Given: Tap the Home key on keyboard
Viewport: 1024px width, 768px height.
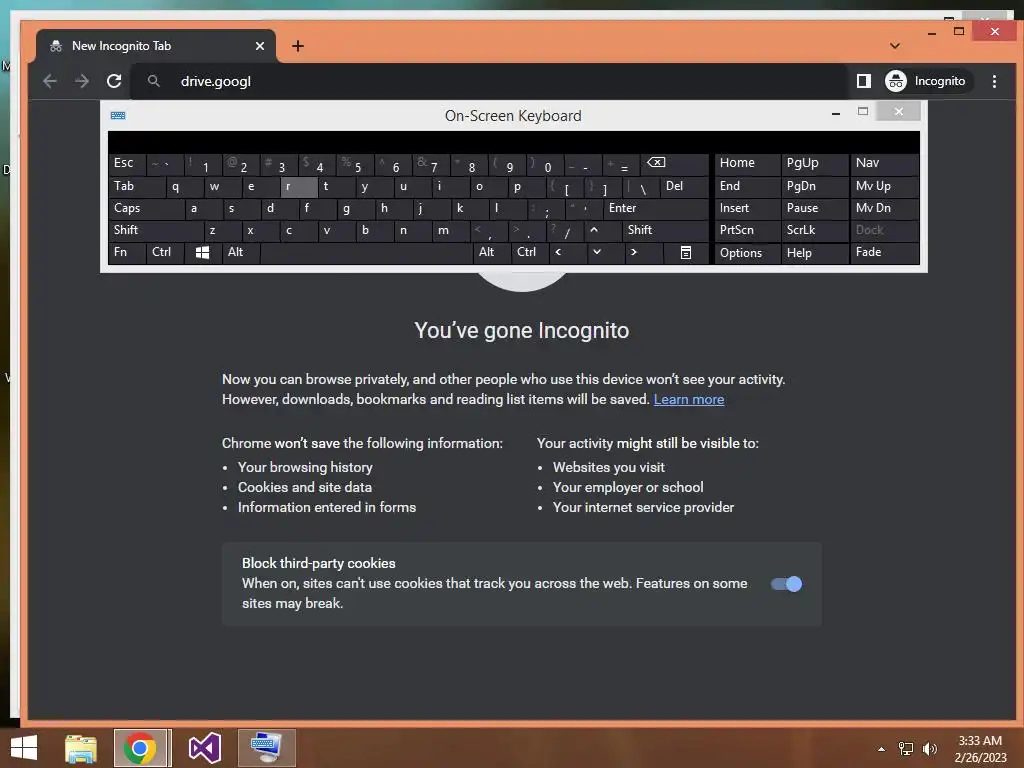Looking at the screenshot, I should click(x=747, y=163).
